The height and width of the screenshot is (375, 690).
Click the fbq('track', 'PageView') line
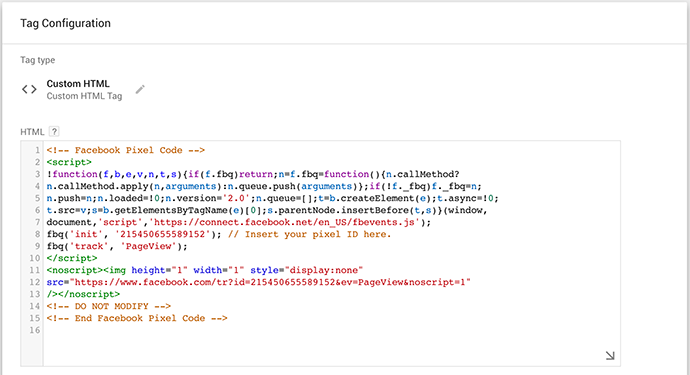[117, 246]
